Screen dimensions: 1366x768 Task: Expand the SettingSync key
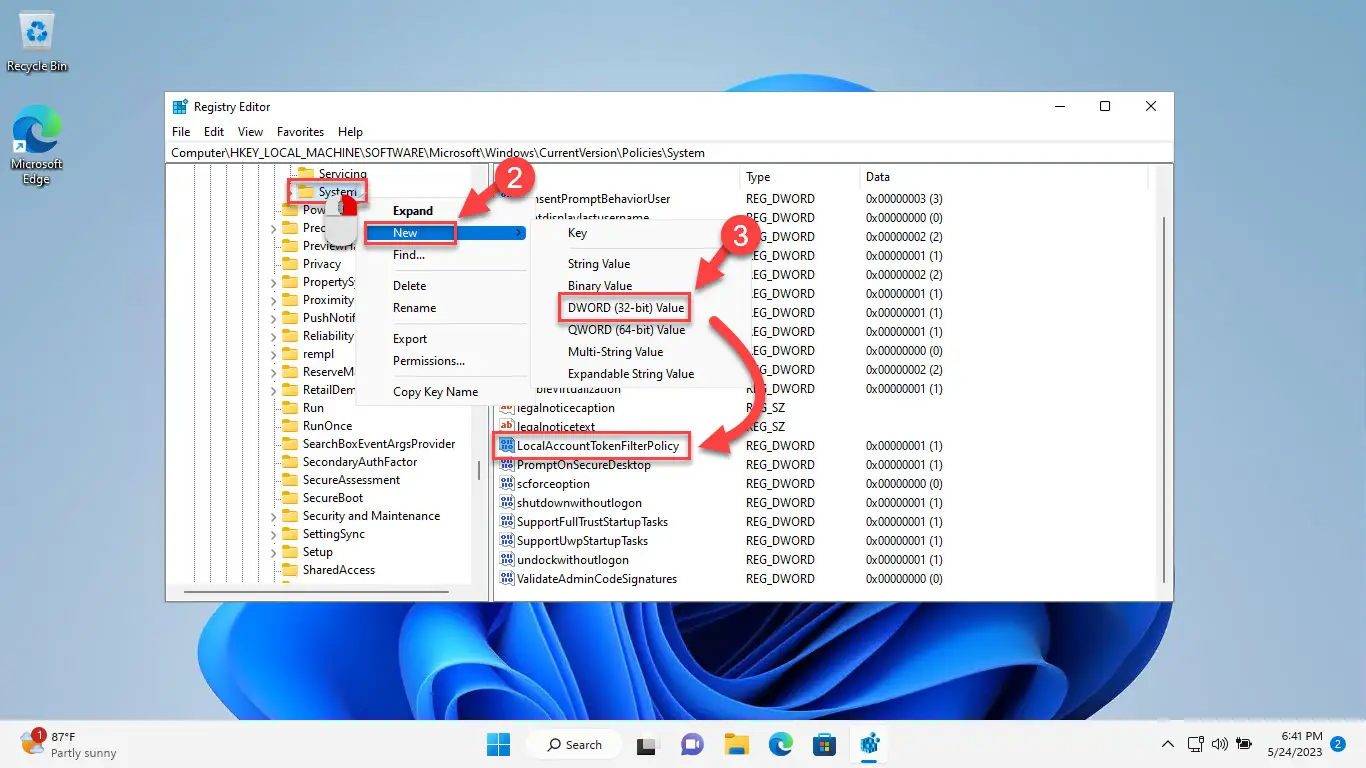(274, 534)
